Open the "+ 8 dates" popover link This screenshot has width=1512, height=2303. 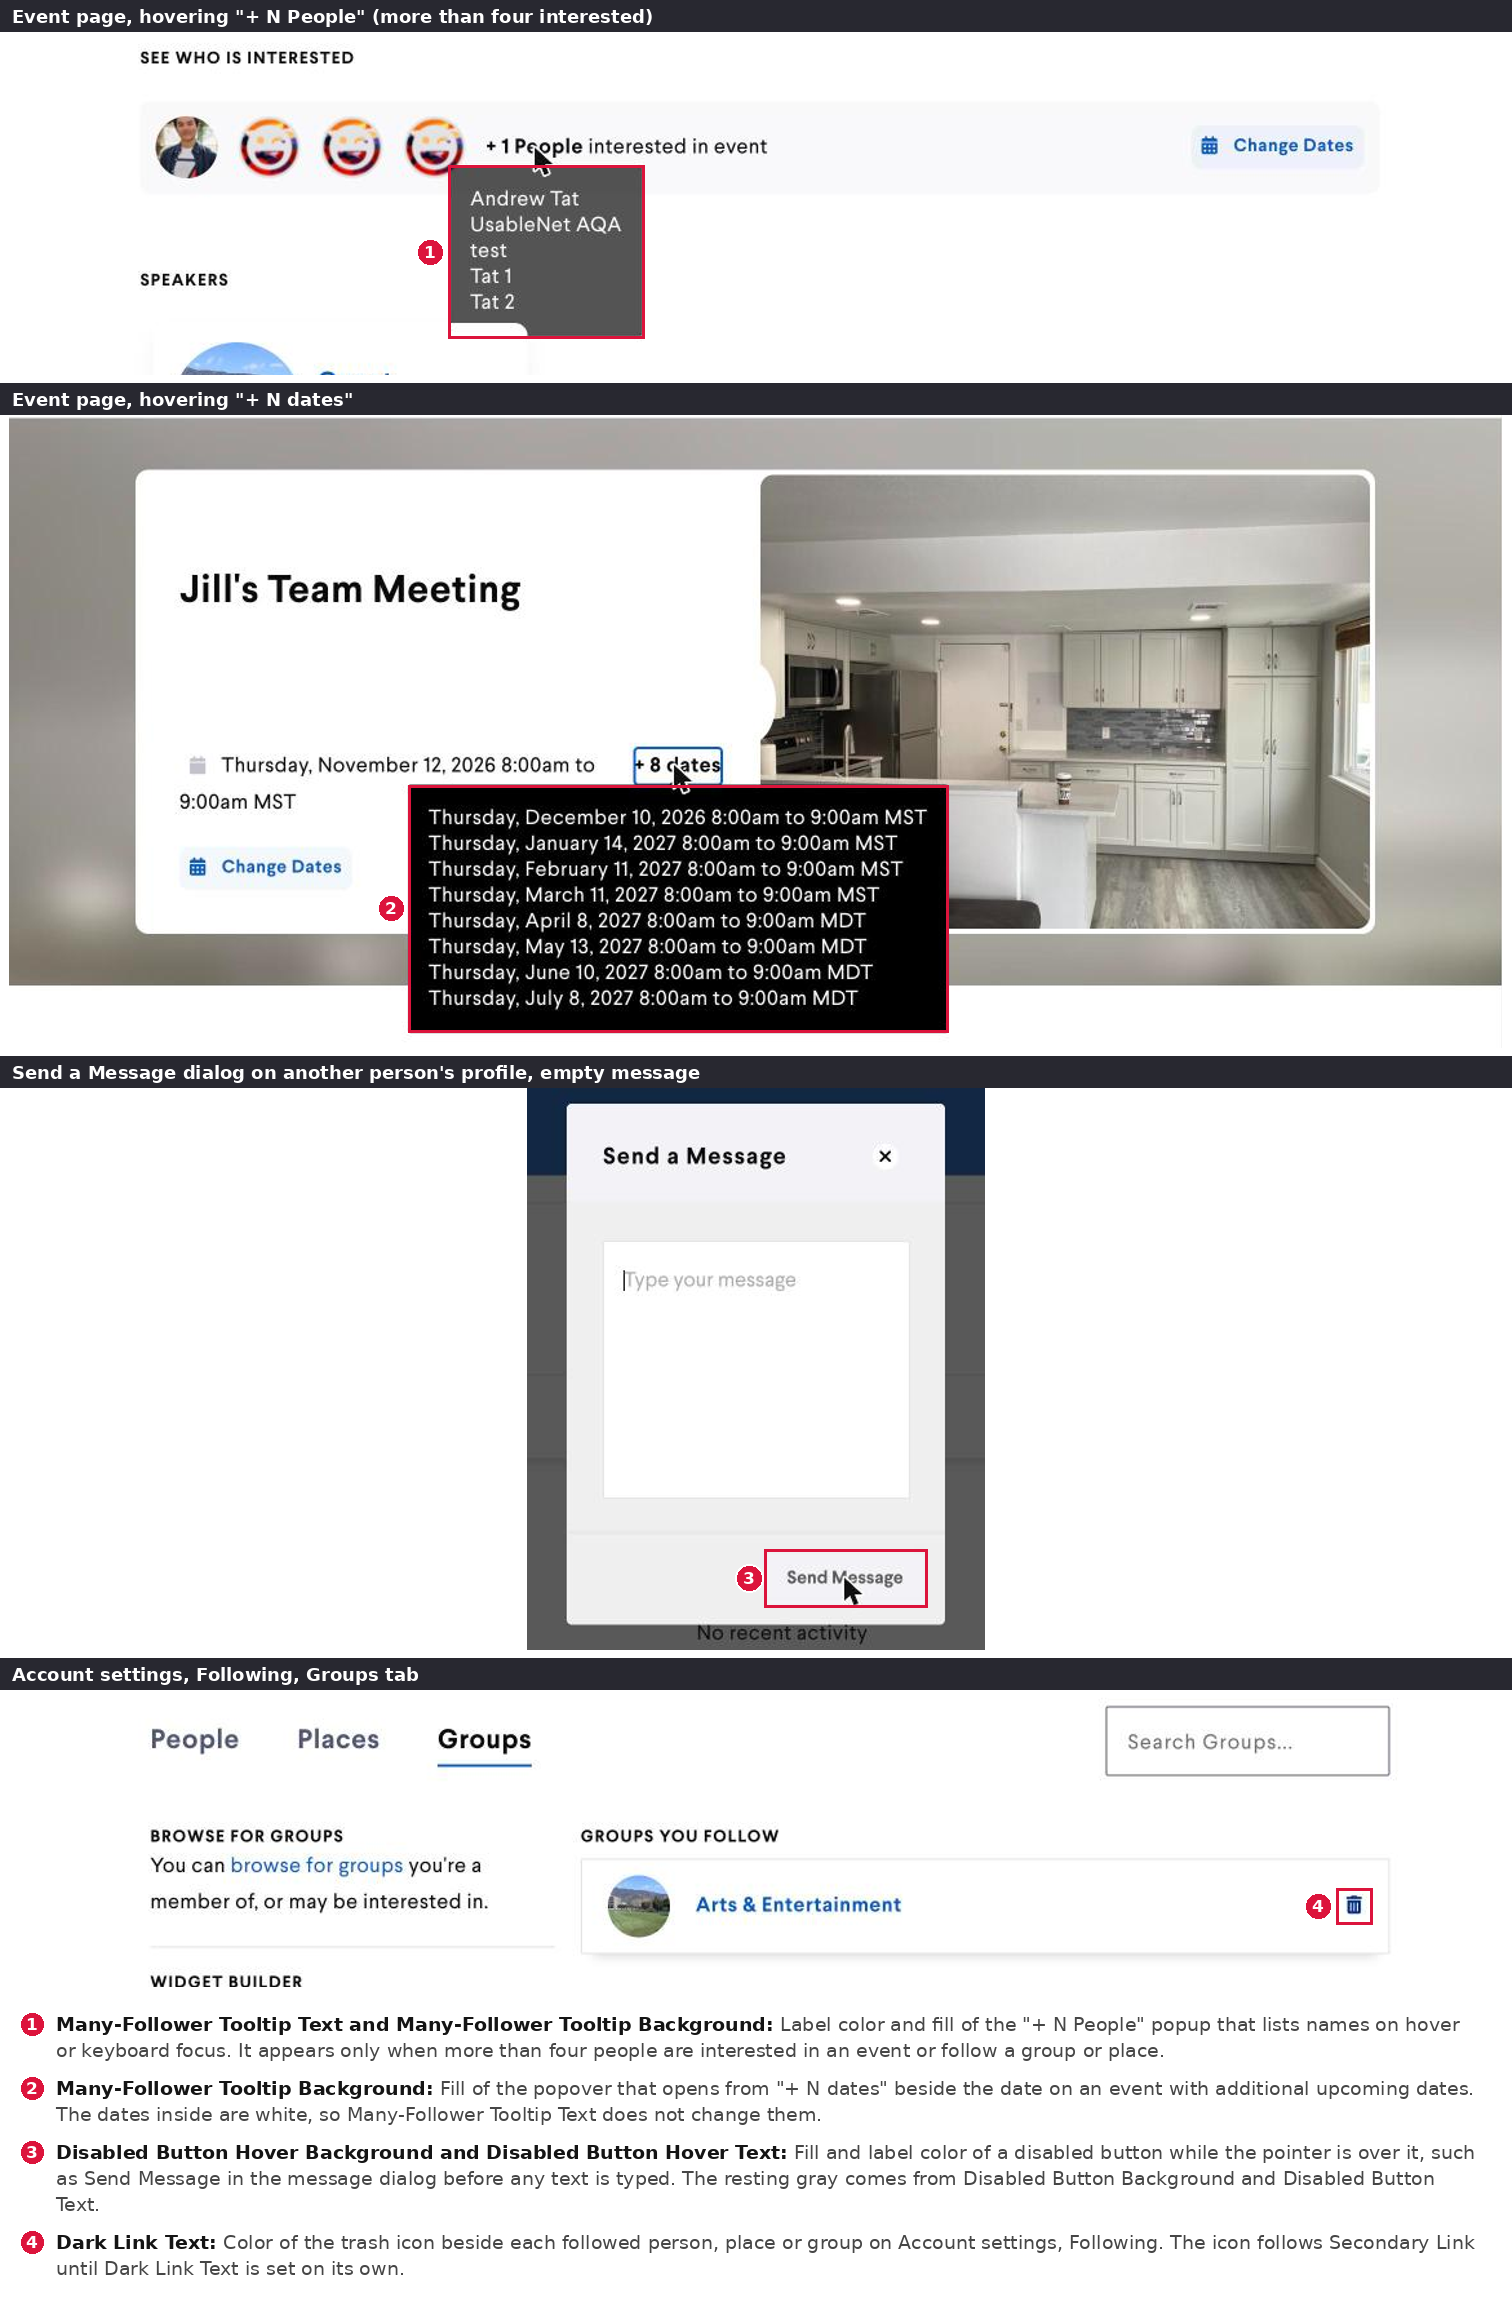point(678,765)
